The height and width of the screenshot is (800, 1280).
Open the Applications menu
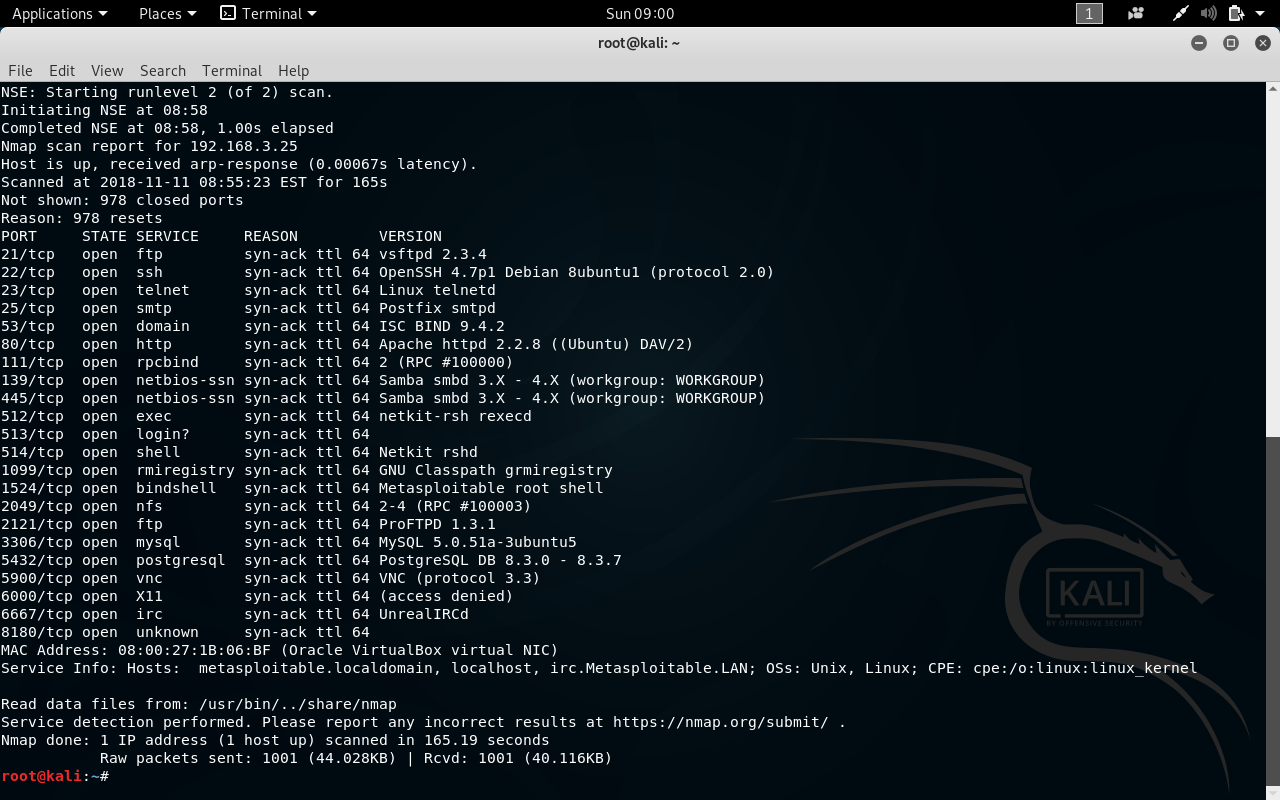[x=59, y=13]
